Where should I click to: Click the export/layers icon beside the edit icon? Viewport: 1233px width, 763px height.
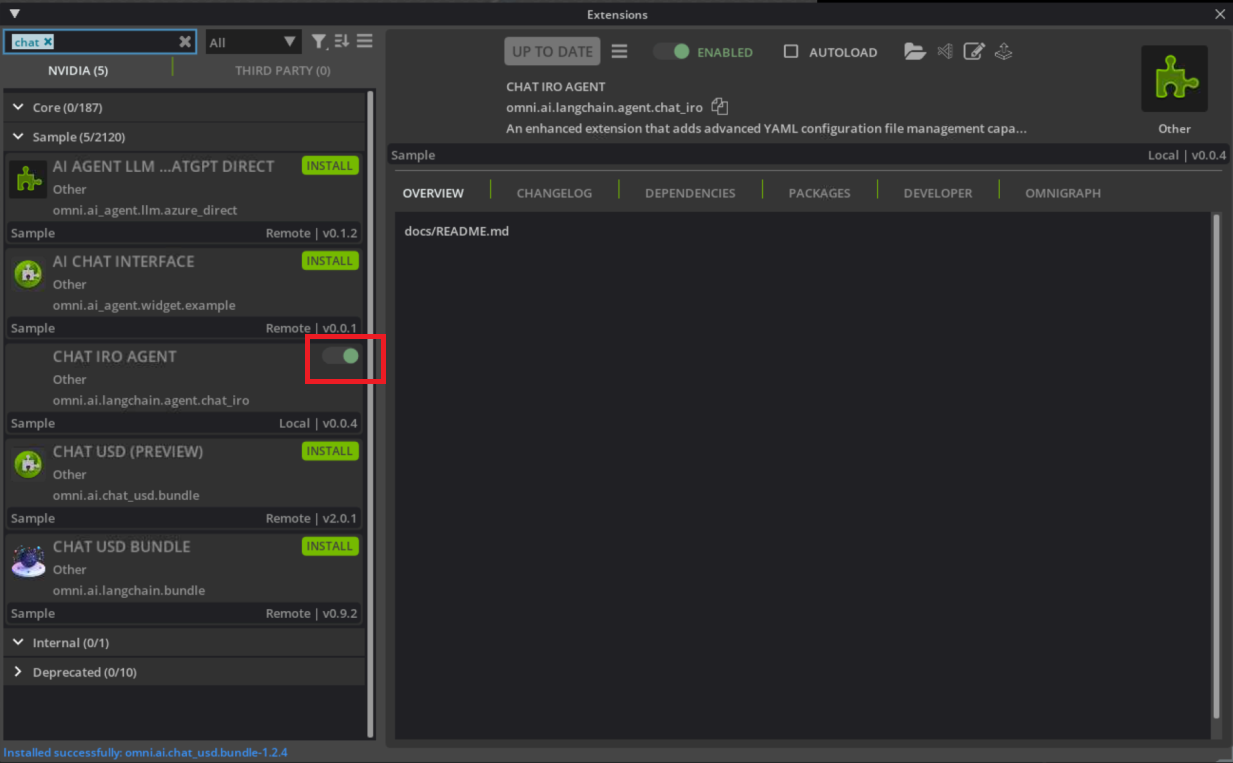coord(1003,51)
